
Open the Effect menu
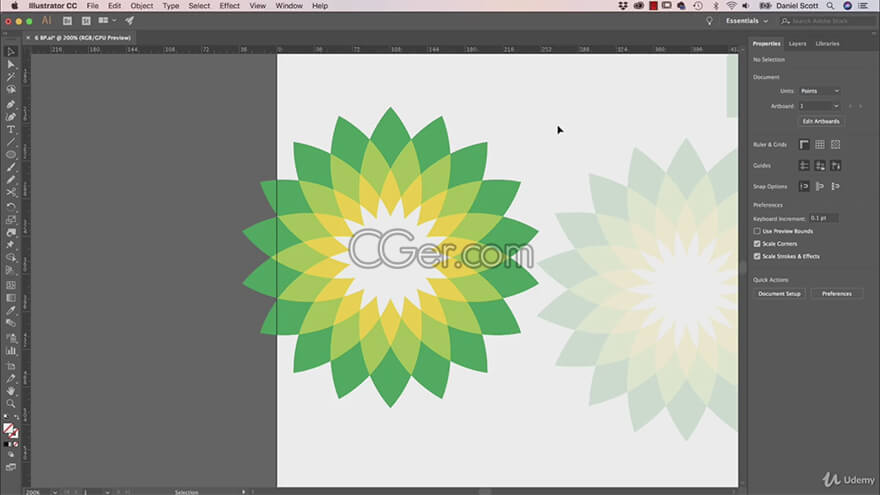tap(230, 6)
